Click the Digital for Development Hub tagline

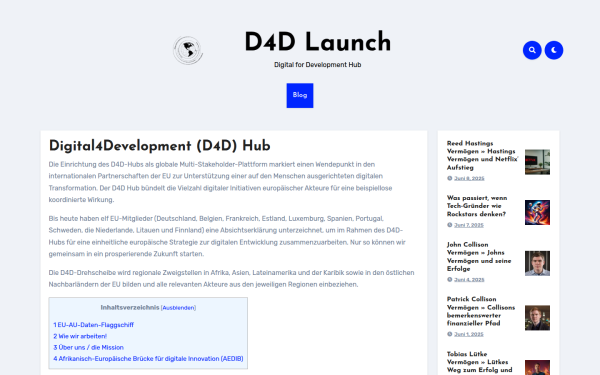(x=318, y=65)
